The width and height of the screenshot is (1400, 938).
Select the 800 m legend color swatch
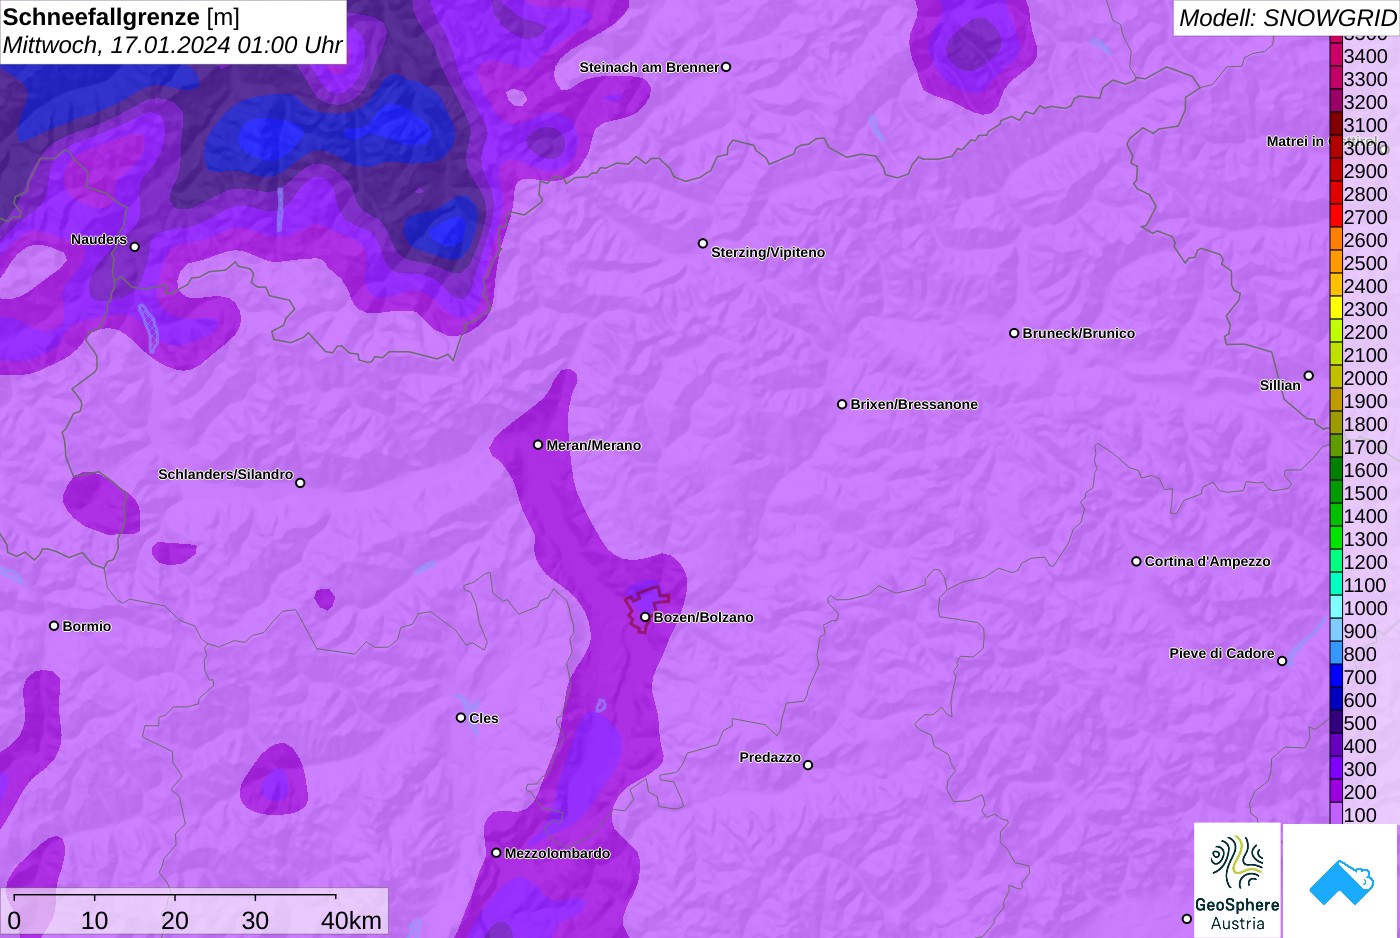click(1335, 654)
